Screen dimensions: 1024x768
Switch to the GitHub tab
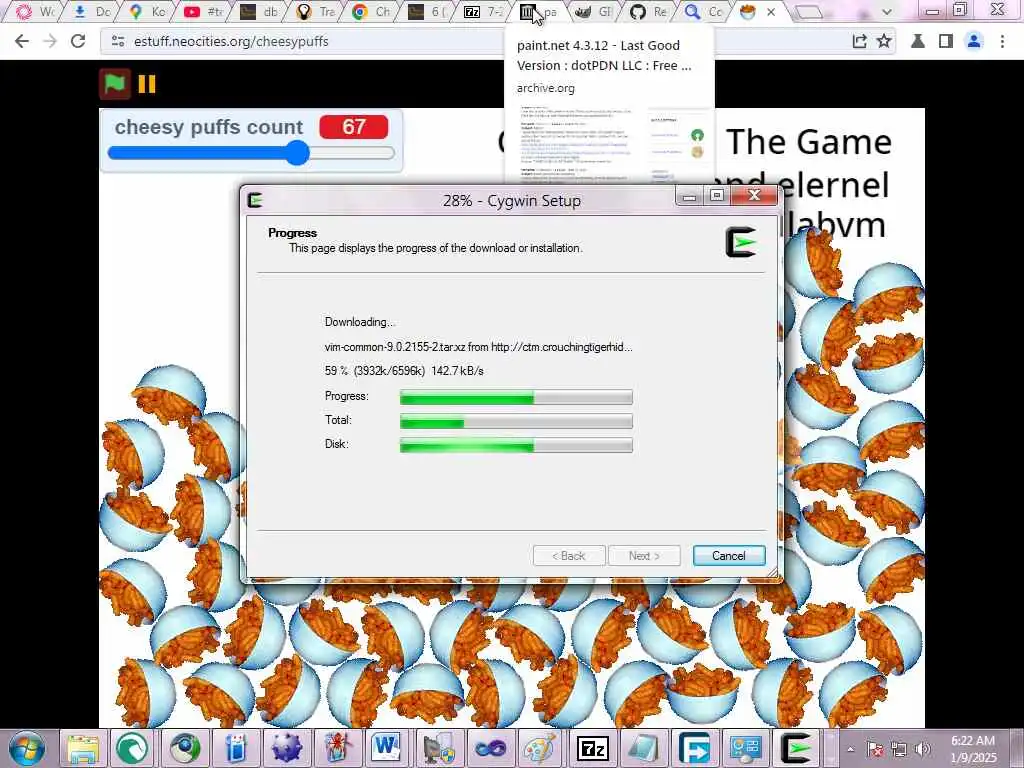pos(650,11)
